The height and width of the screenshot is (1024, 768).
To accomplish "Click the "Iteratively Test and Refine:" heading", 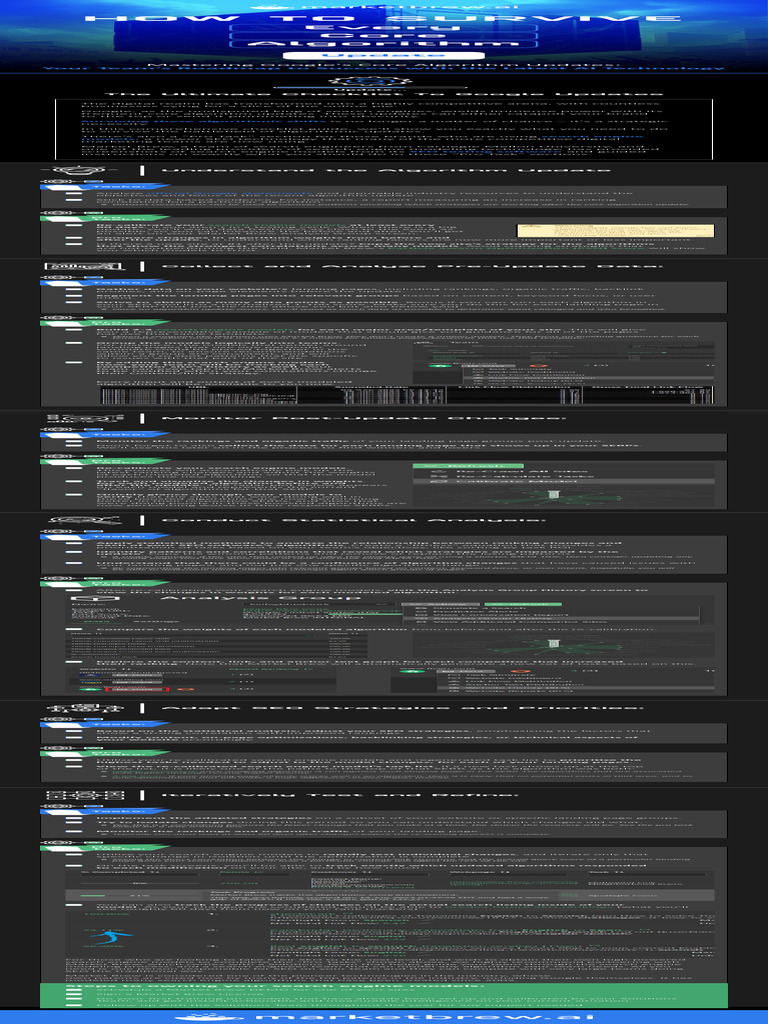I will (340, 795).
